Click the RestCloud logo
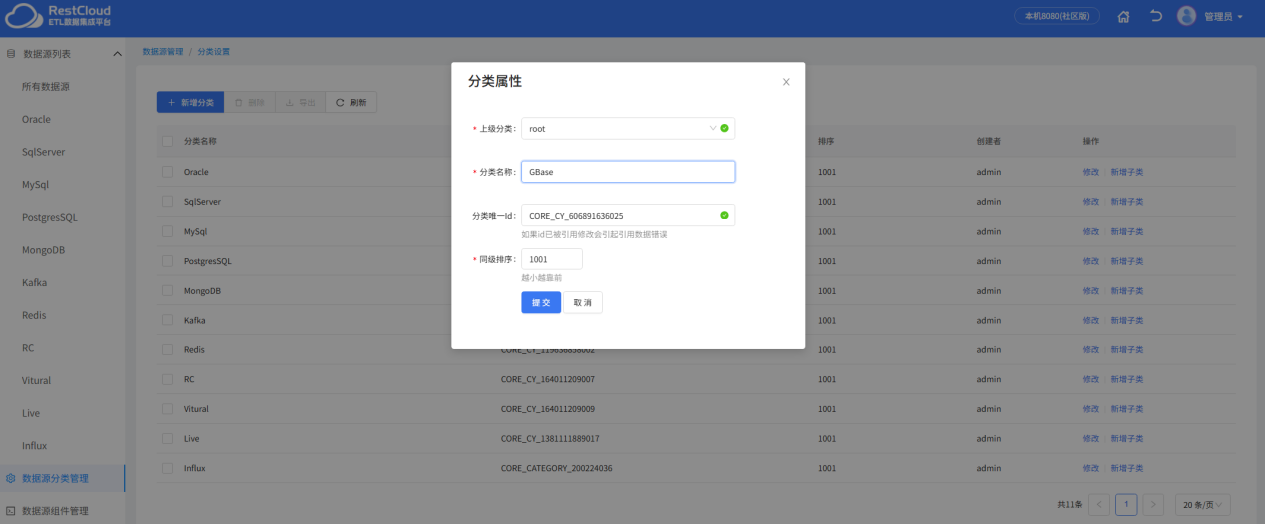Viewport: 1265px width, 524px height. tap(58, 16)
